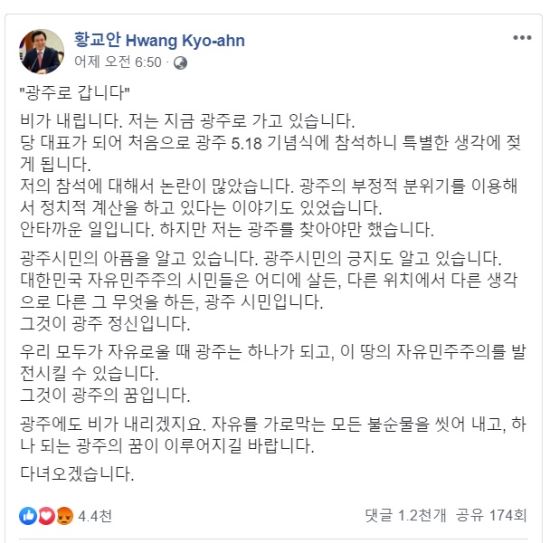This screenshot has height=543, width=550.
Task: Open the 황교안 Hwang Kyo-ahn profile name link
Action: (x=159, y=40)
